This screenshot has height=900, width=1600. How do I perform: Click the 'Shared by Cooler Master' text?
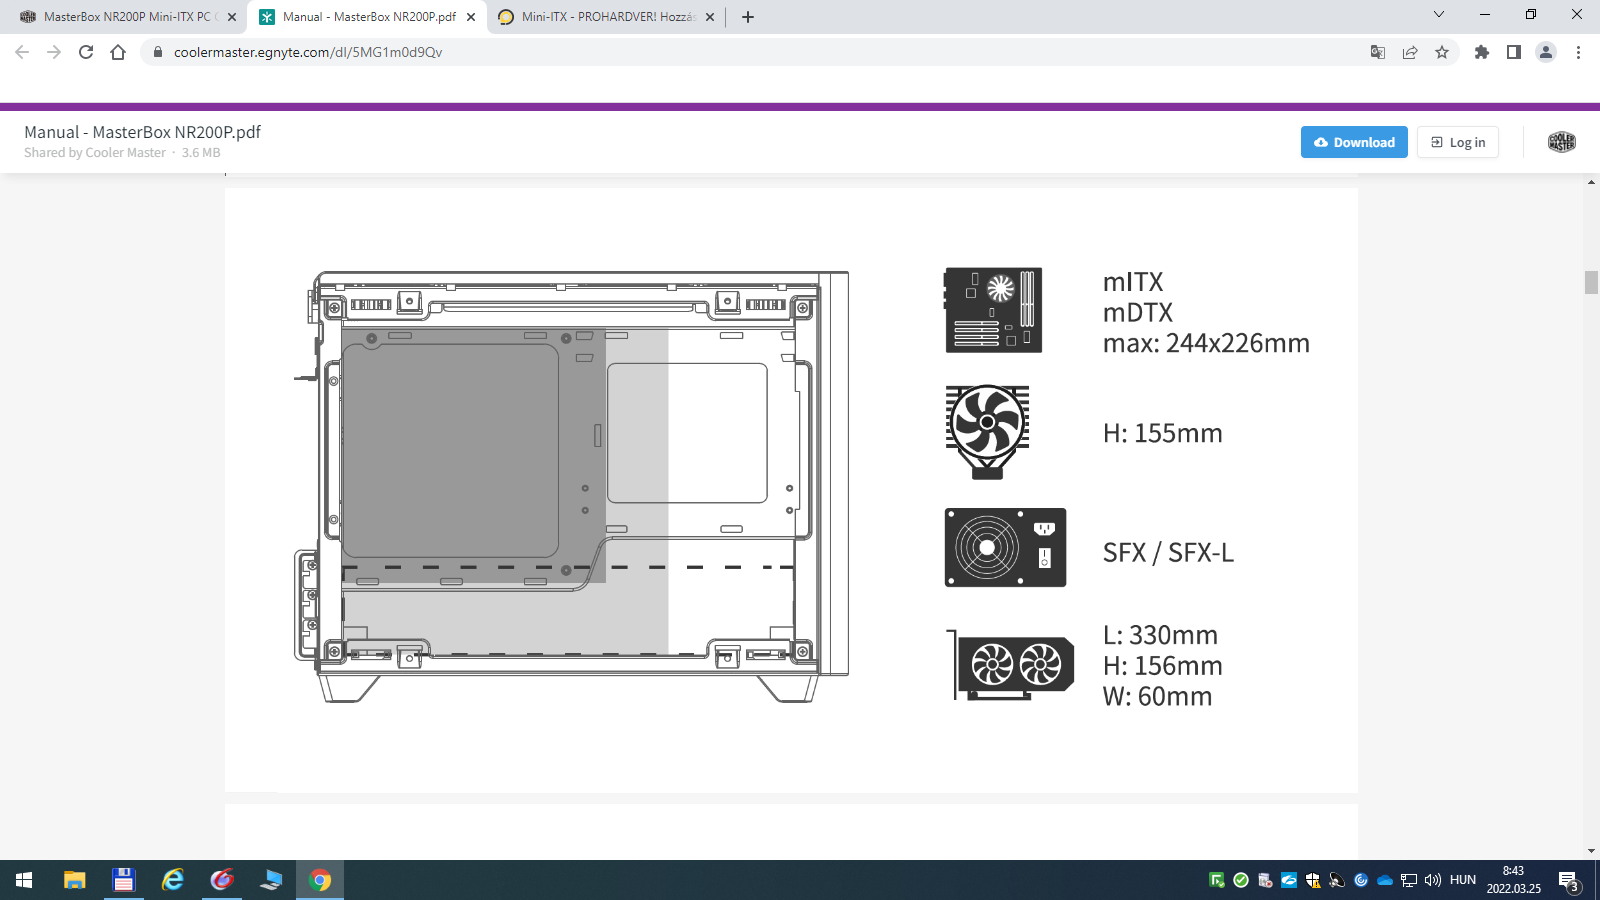pyautogui.click(x=95, y=153)
